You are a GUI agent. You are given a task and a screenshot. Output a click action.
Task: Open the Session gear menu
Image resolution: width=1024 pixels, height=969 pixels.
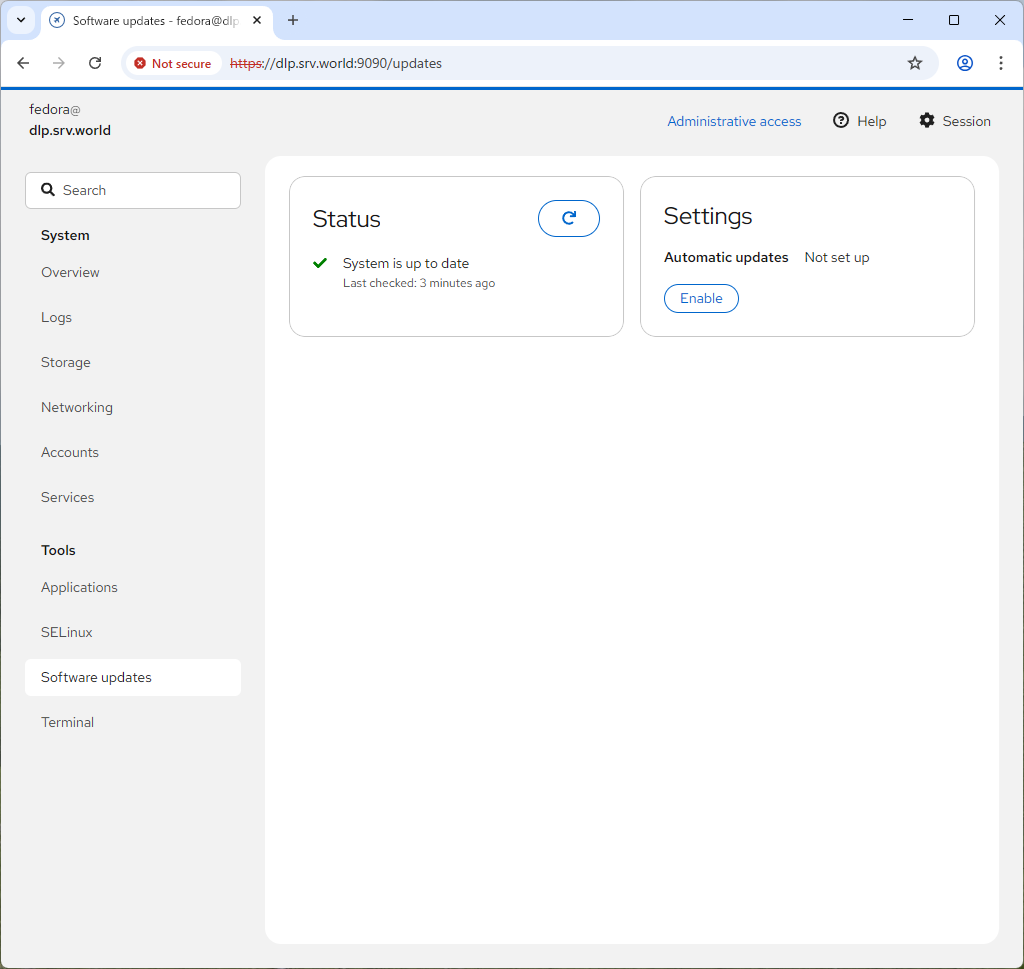point(954,121)
